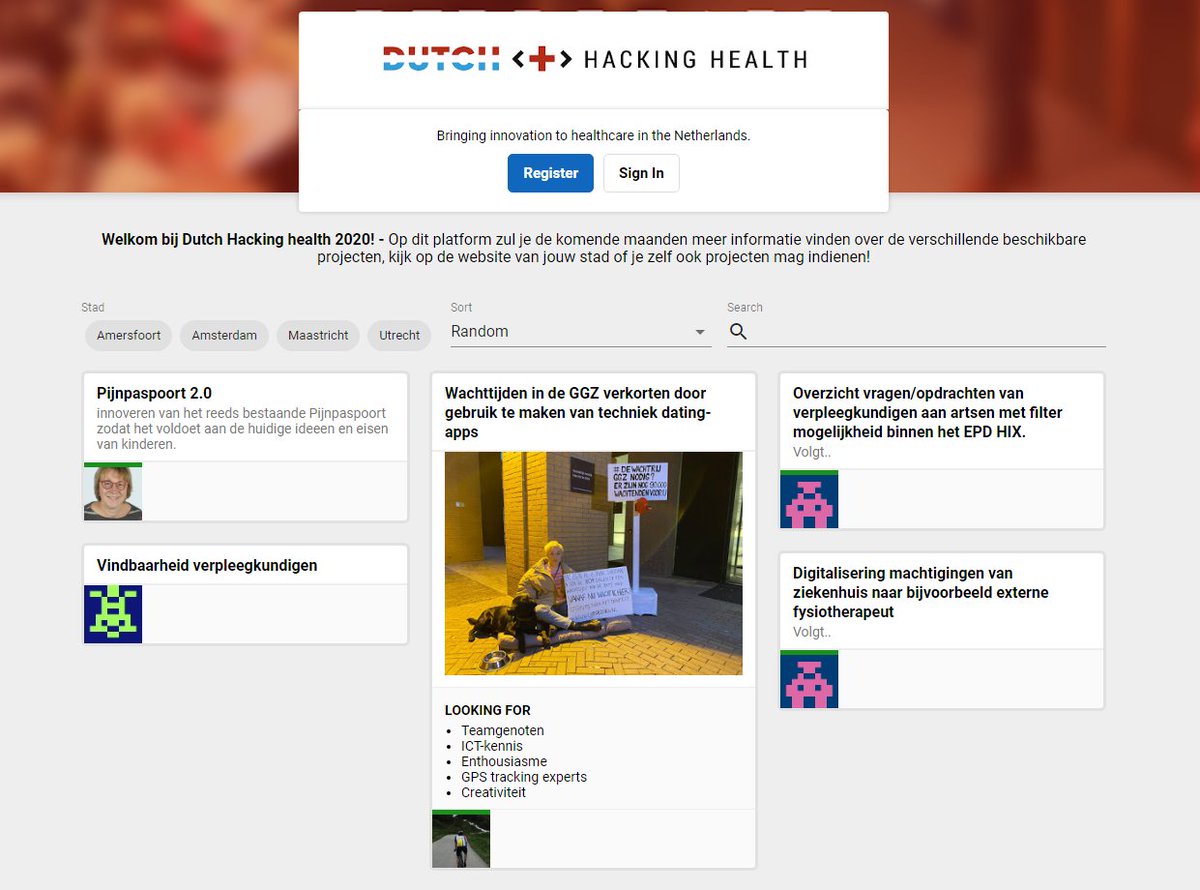Click the Sign In button
This screenshot has height=890, width=1200.
(641, 173)
